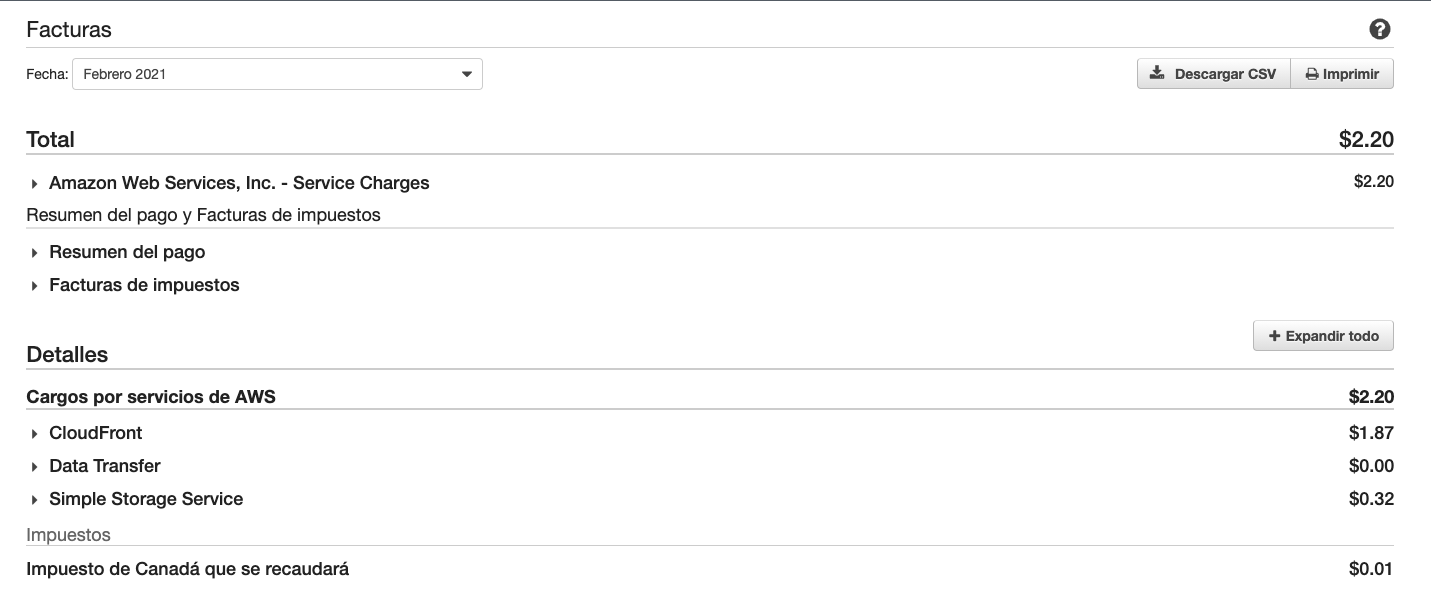Click the Descargar CSV button

1214,74
